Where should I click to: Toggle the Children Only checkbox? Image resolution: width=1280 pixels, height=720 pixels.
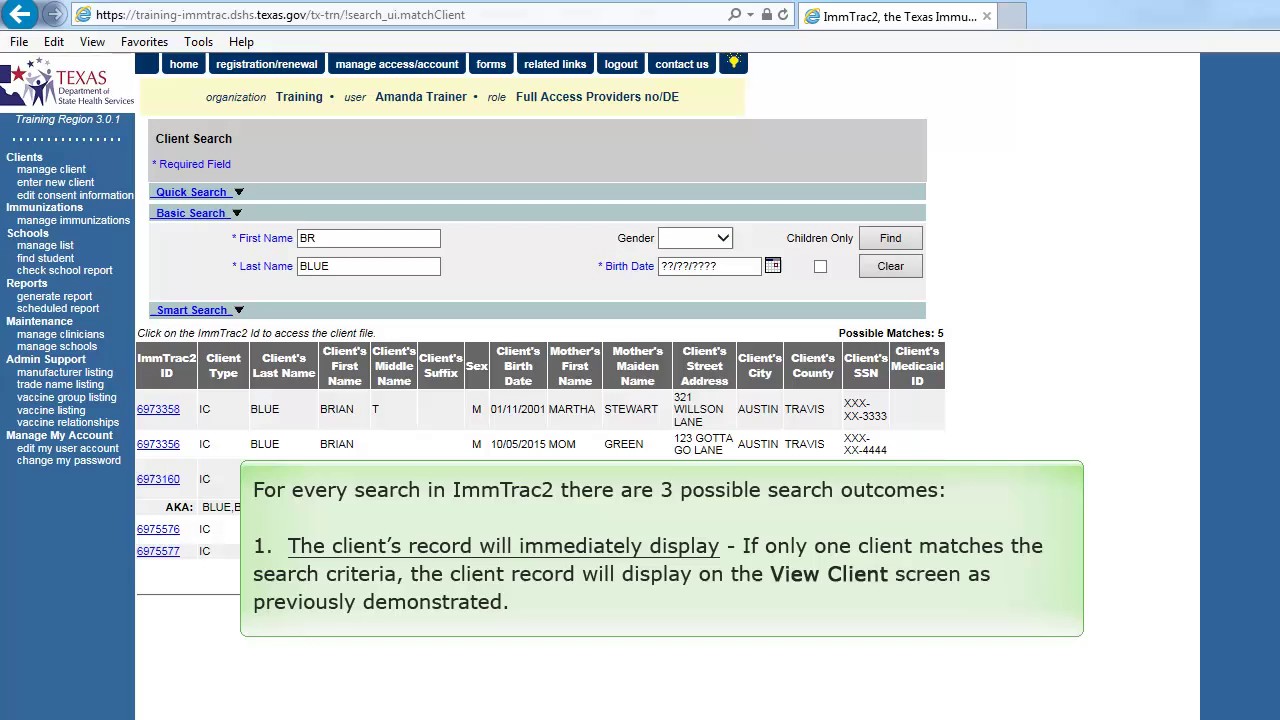click(x=820, y=266)
